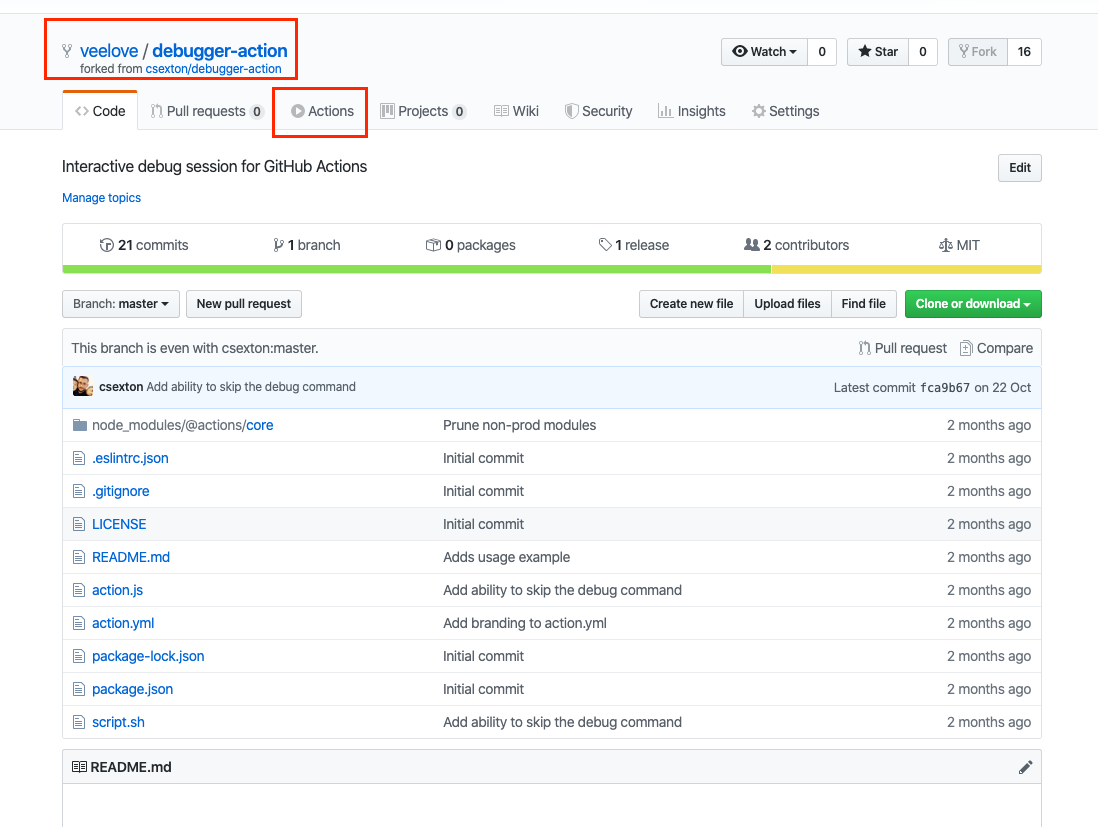
Task: Click the file icon beside script.sh
Action: pos(79,722)
